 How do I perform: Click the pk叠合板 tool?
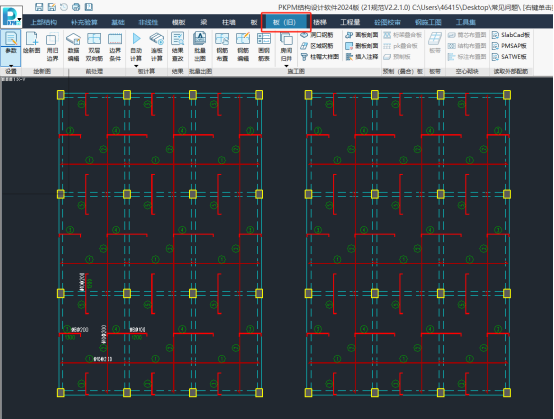click(x=400, y=46)
